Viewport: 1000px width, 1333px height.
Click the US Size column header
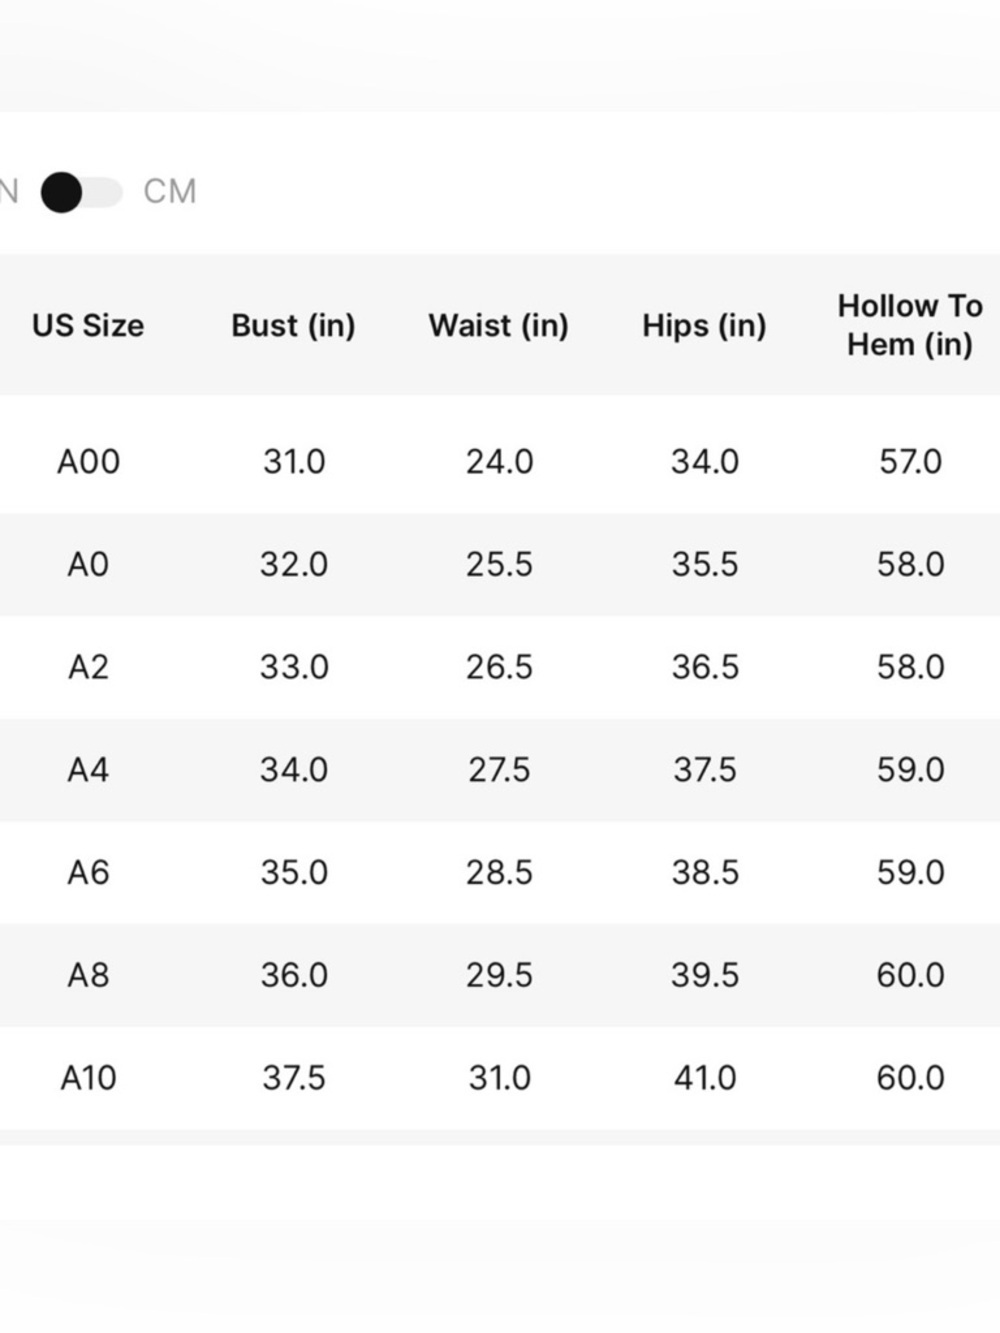click(x=88, y=325)
